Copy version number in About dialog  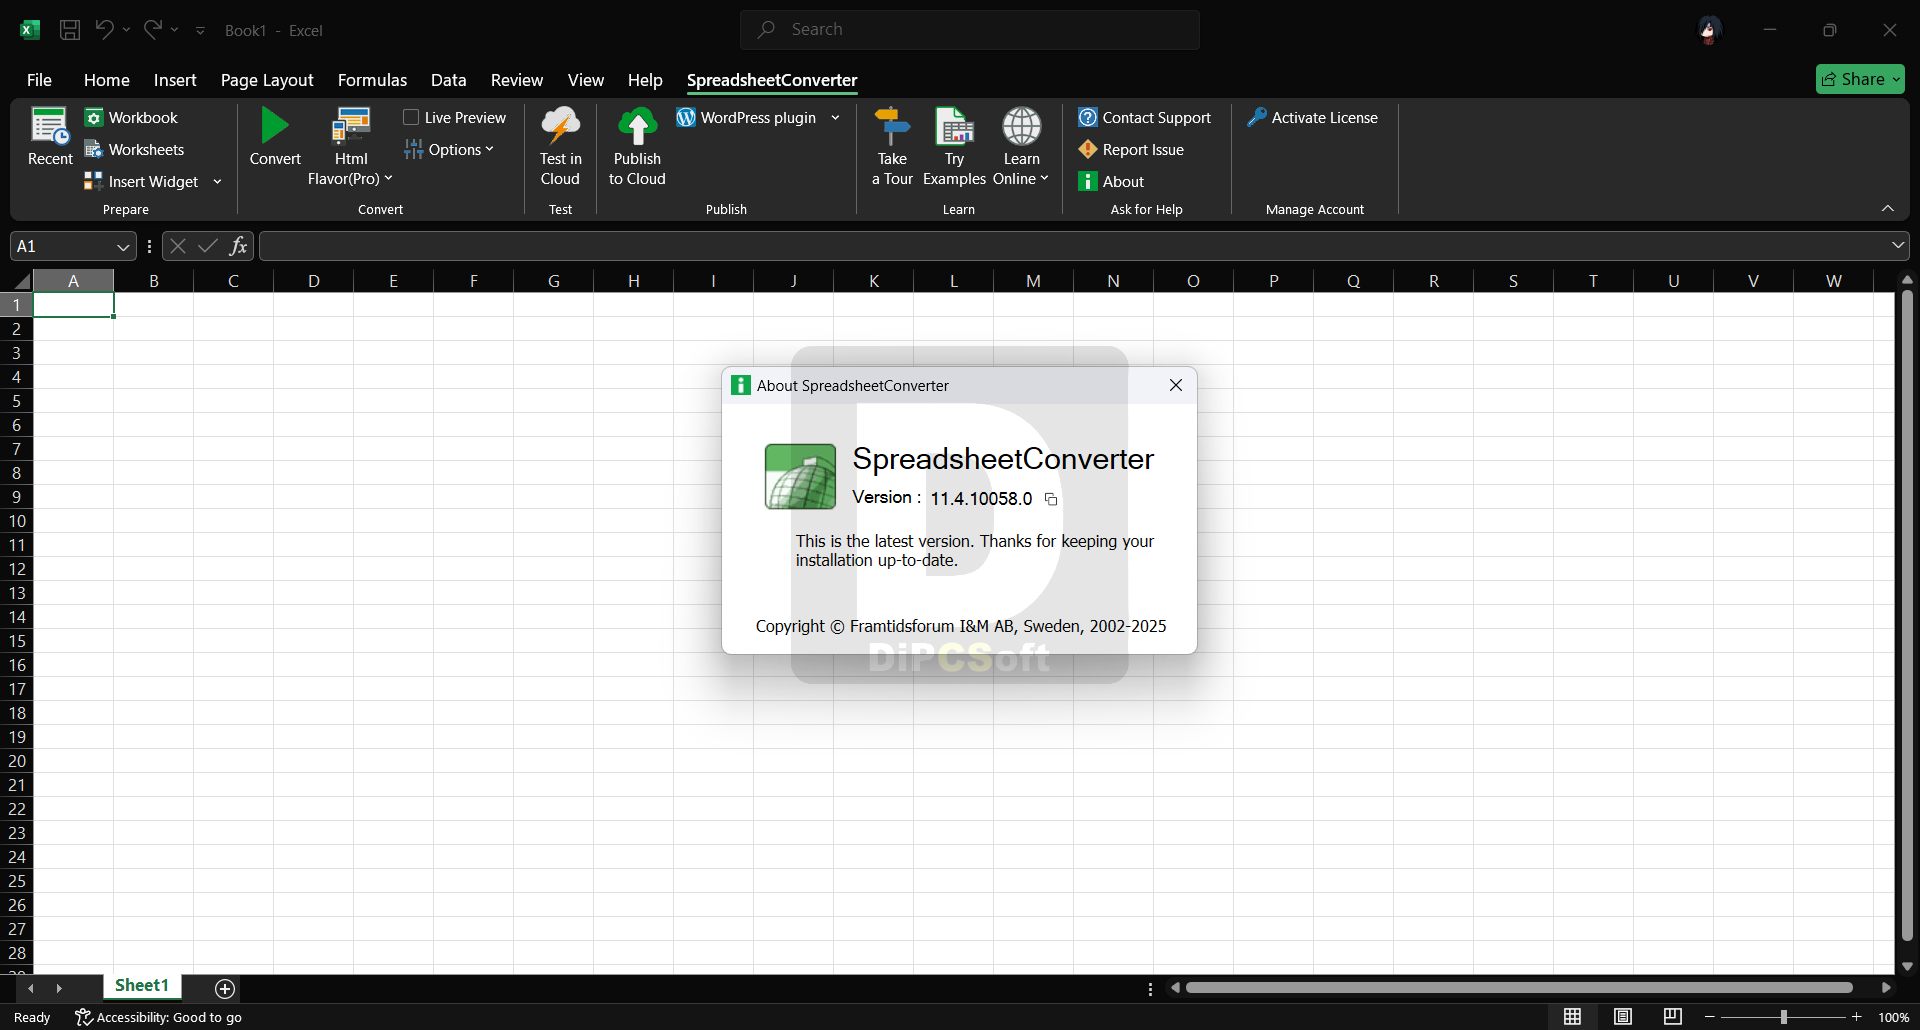(x=1051, y=499)
